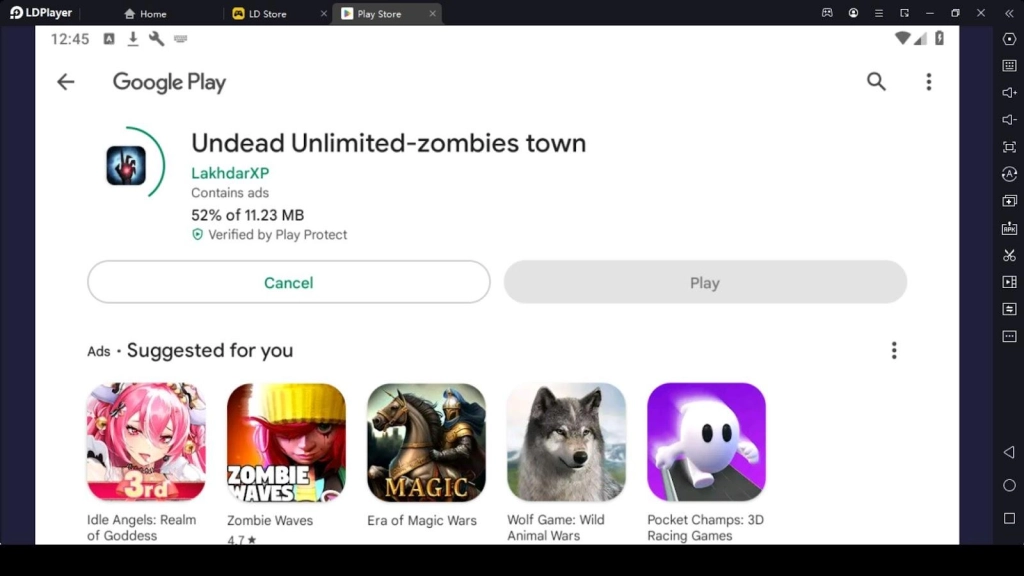The height and width of the screenshot is (576, 1024).
Task: Take a screenshot with the sidebar scissors icon
Action: coord(1010,255)
